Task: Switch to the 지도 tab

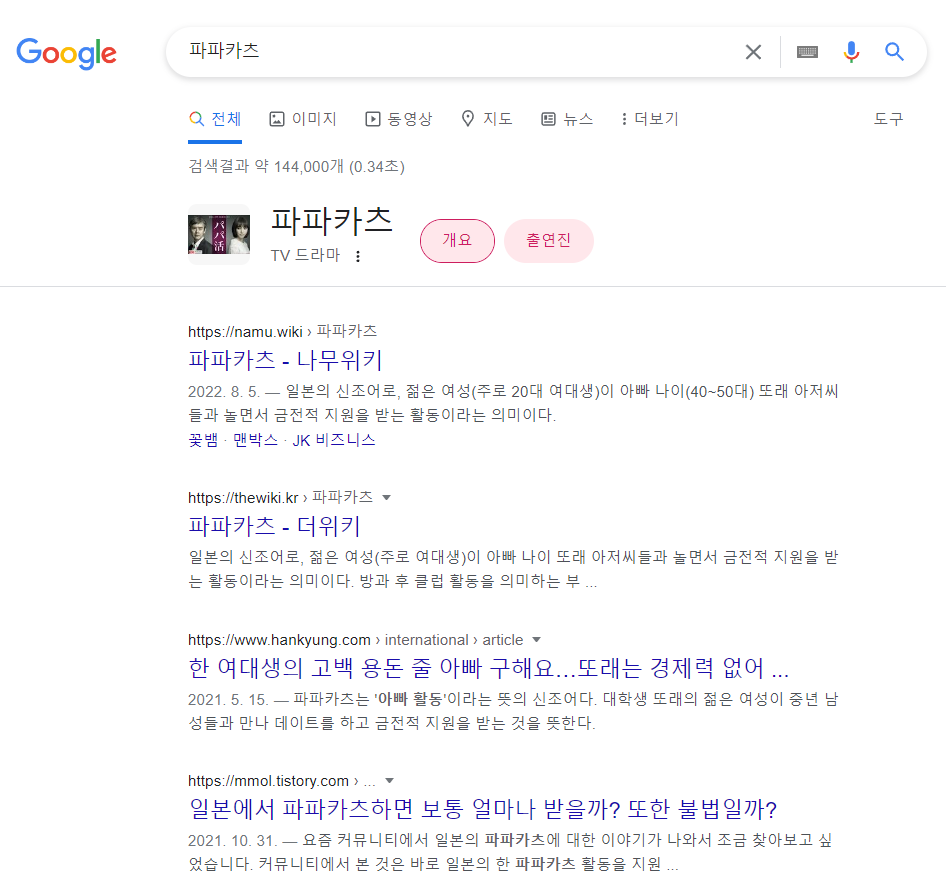Action: (x=487, y=119)
